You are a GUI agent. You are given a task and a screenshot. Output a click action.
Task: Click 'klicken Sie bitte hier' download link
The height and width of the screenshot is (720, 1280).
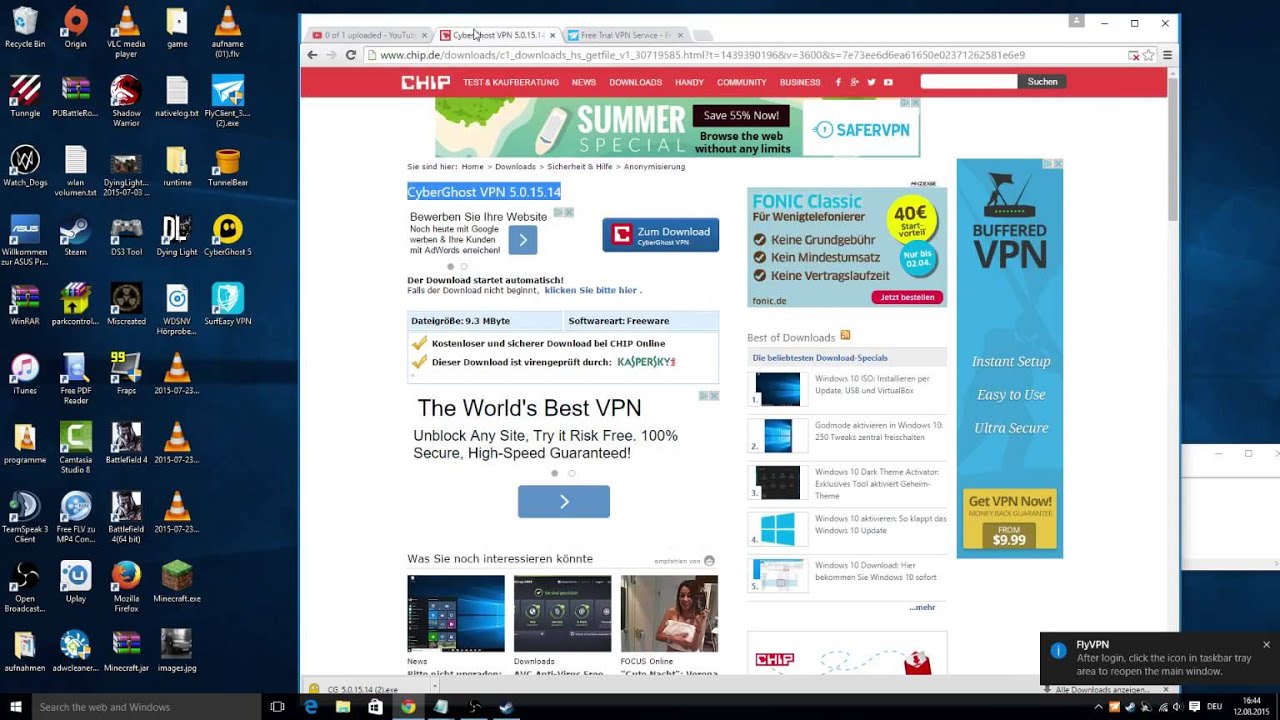591,290
